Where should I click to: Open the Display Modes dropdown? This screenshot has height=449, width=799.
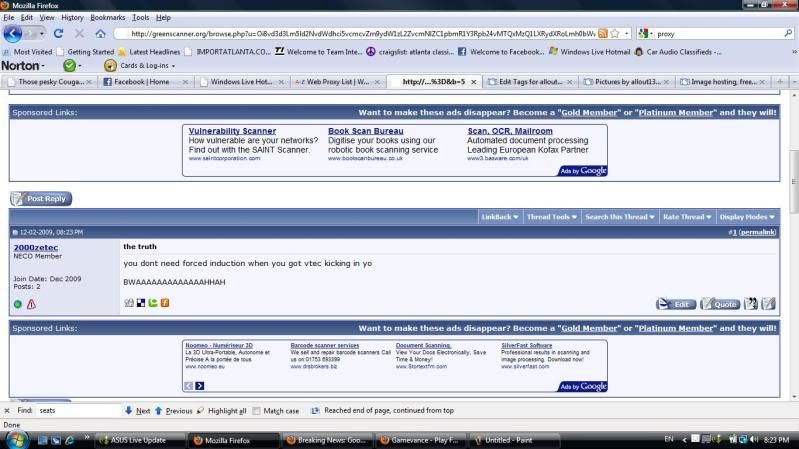tap(745, 217)
